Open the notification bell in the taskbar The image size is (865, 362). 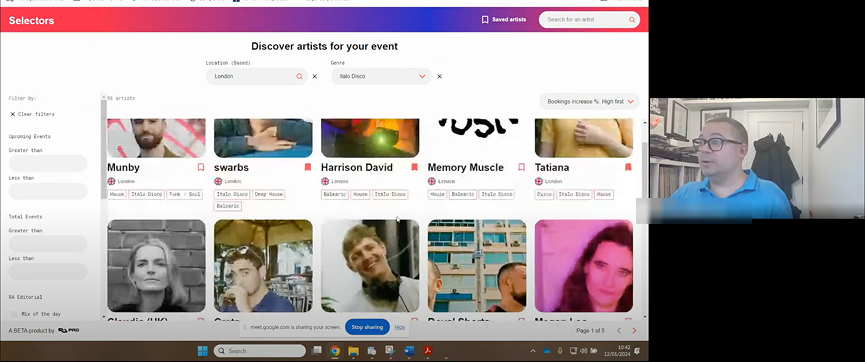(637, 350)
